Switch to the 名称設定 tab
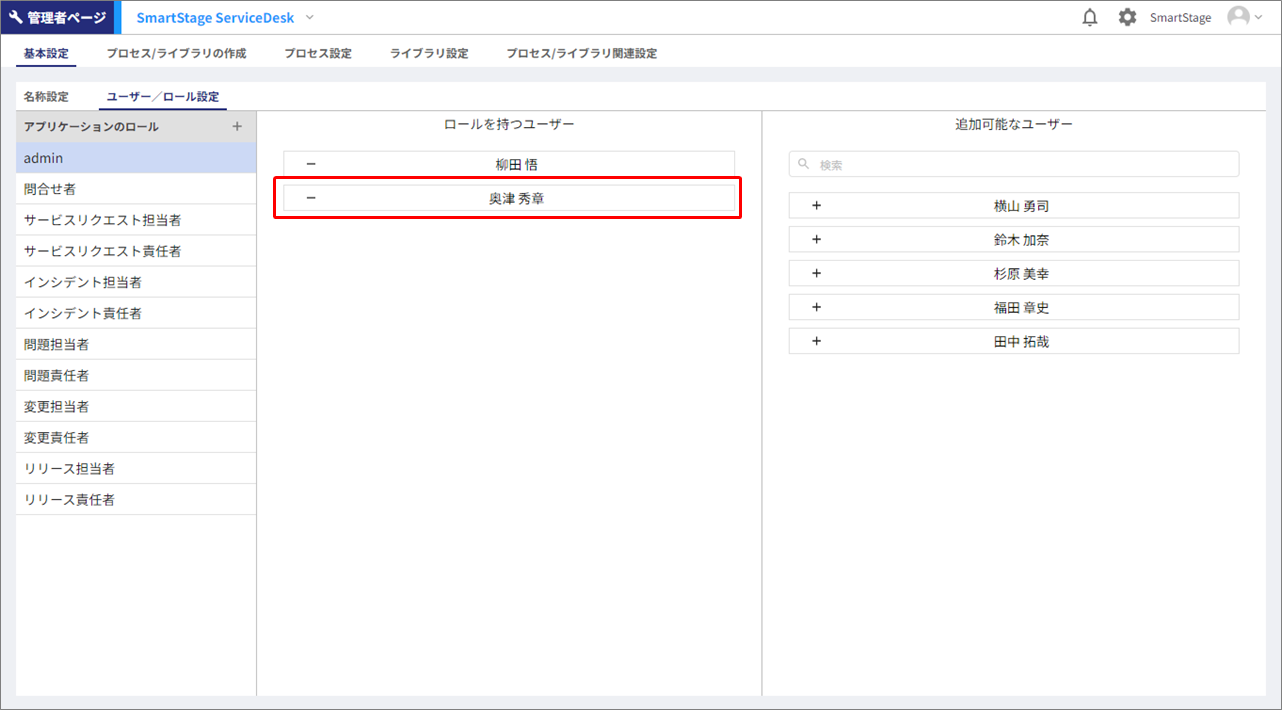The height and width of the screenshot is (710, 1282). pyautogui.click(x=46, y=97)
